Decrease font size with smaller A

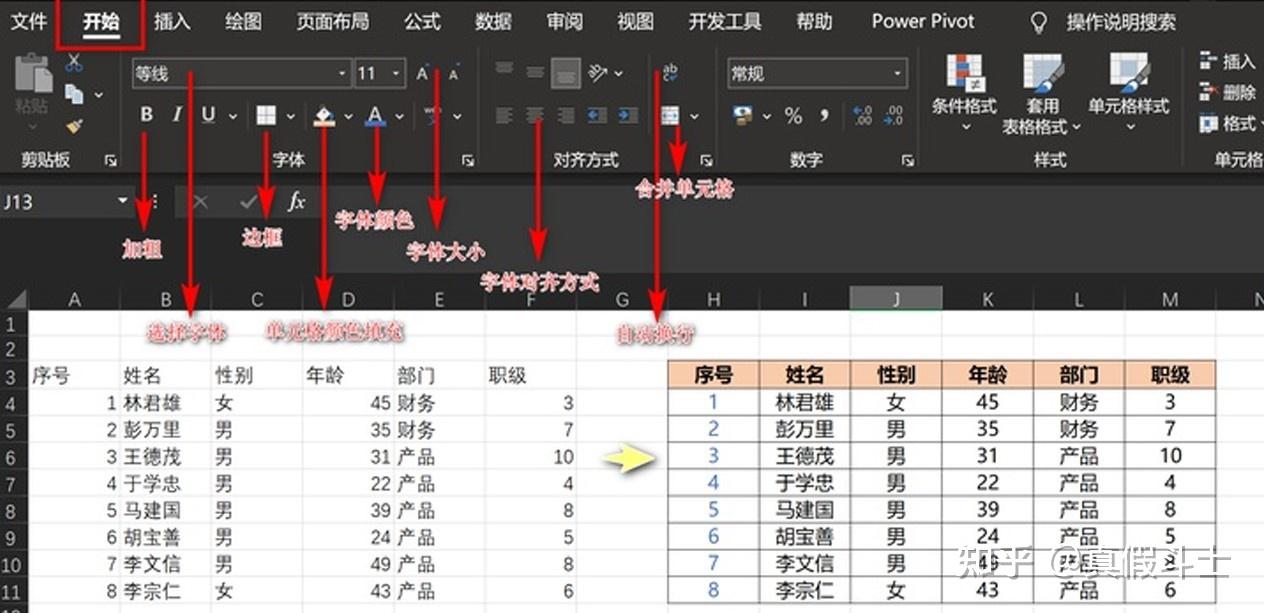(454, 73)
